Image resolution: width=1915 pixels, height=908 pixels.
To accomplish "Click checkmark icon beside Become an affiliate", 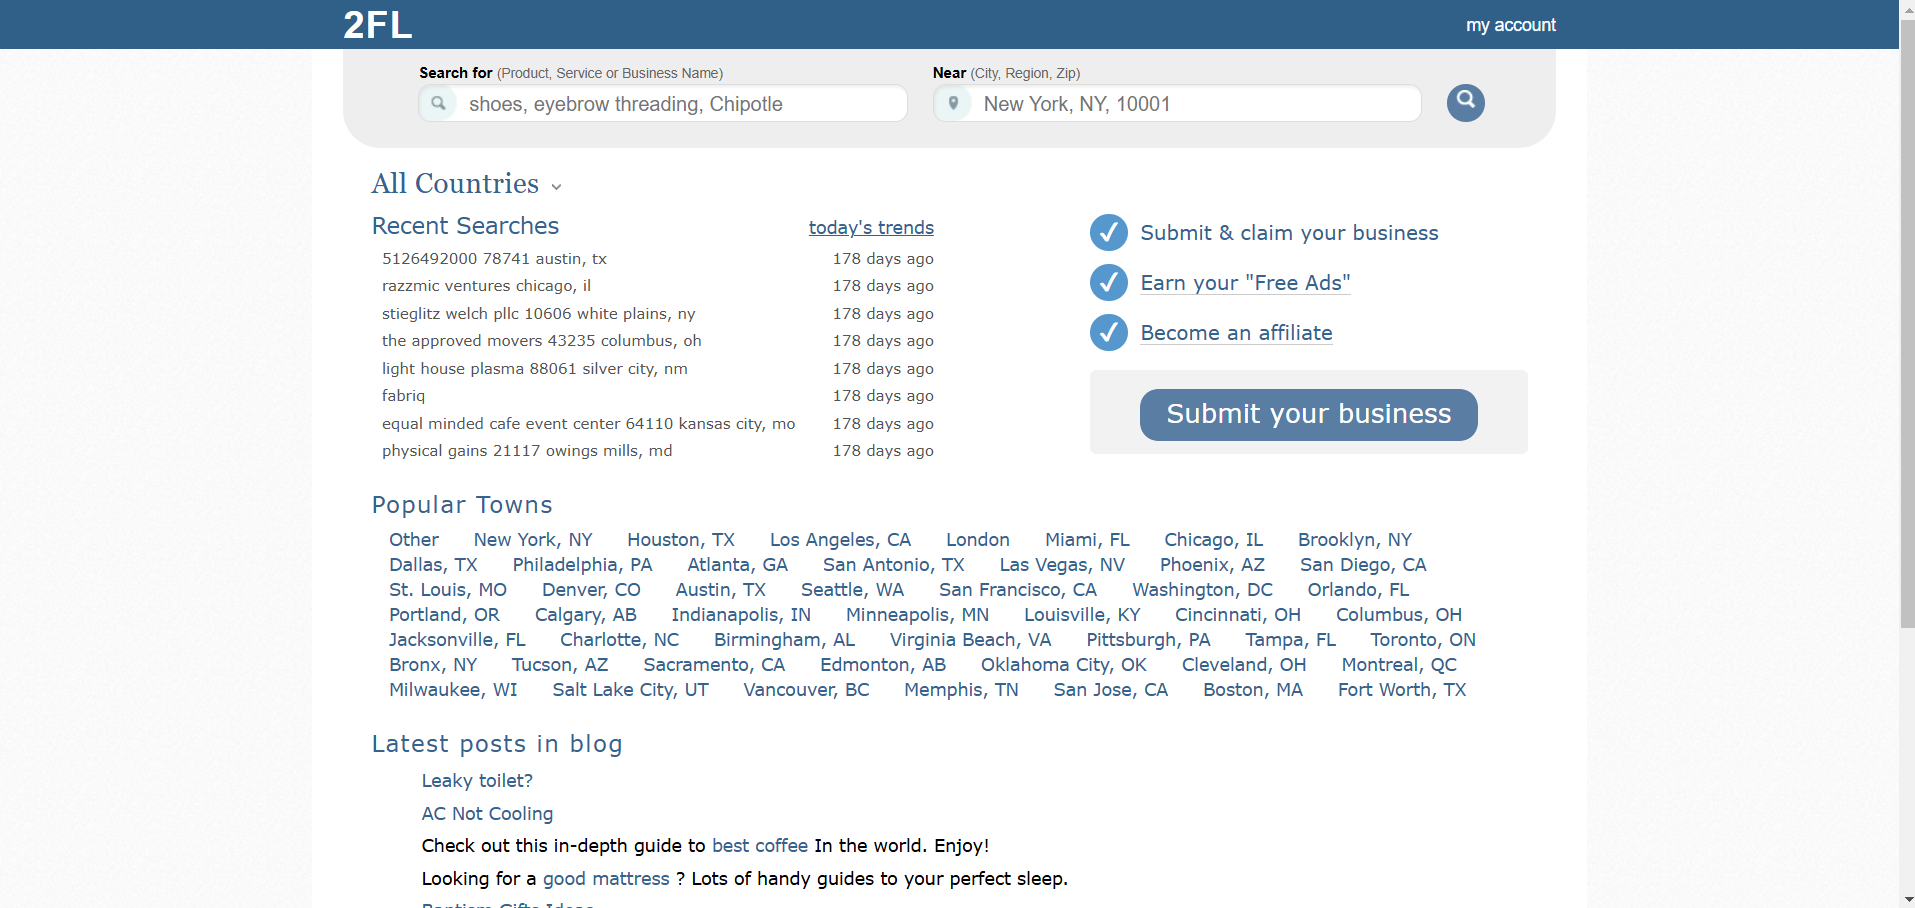I will coord(1108,332).
